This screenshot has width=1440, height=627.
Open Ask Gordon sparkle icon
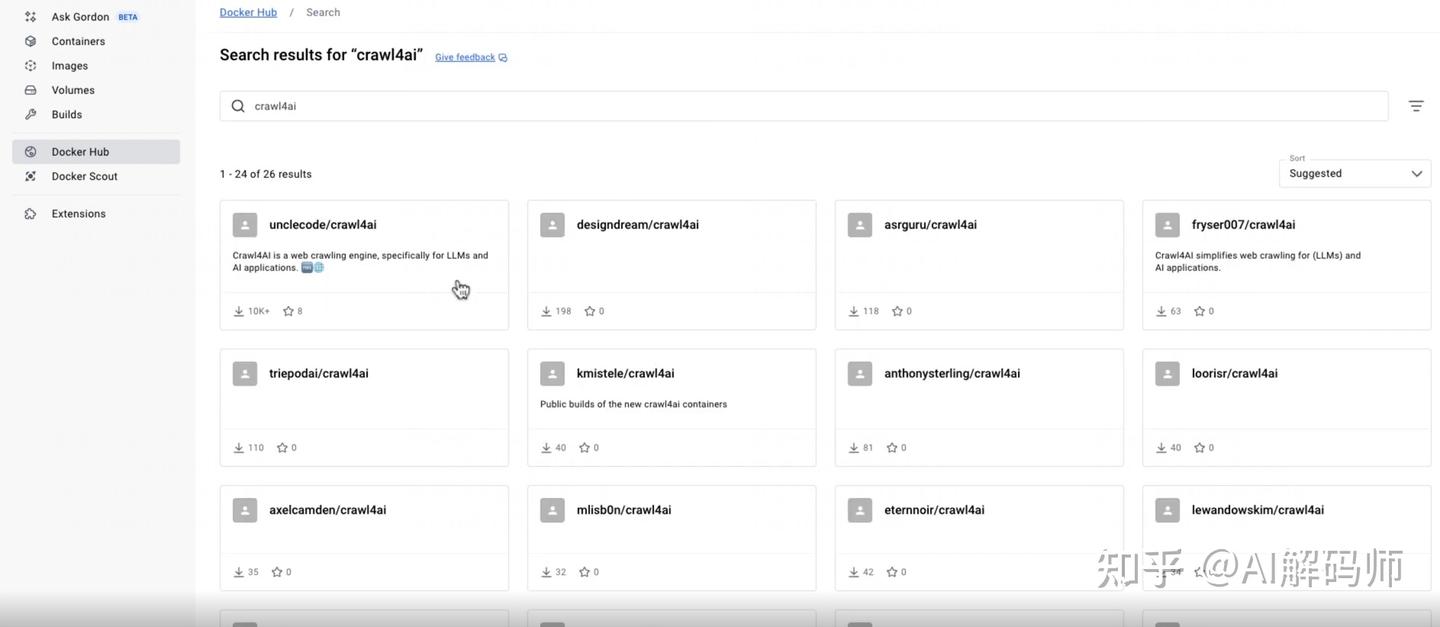(x=31, y=17)
